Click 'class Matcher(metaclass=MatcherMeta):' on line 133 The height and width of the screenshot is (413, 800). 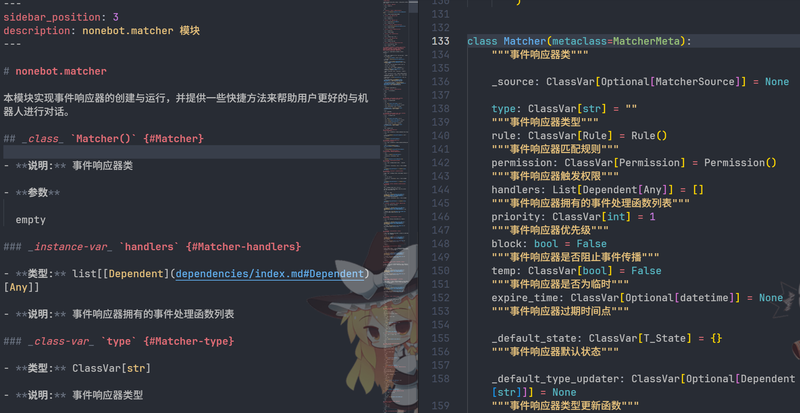pyautogui.click(x=579, y=41)
